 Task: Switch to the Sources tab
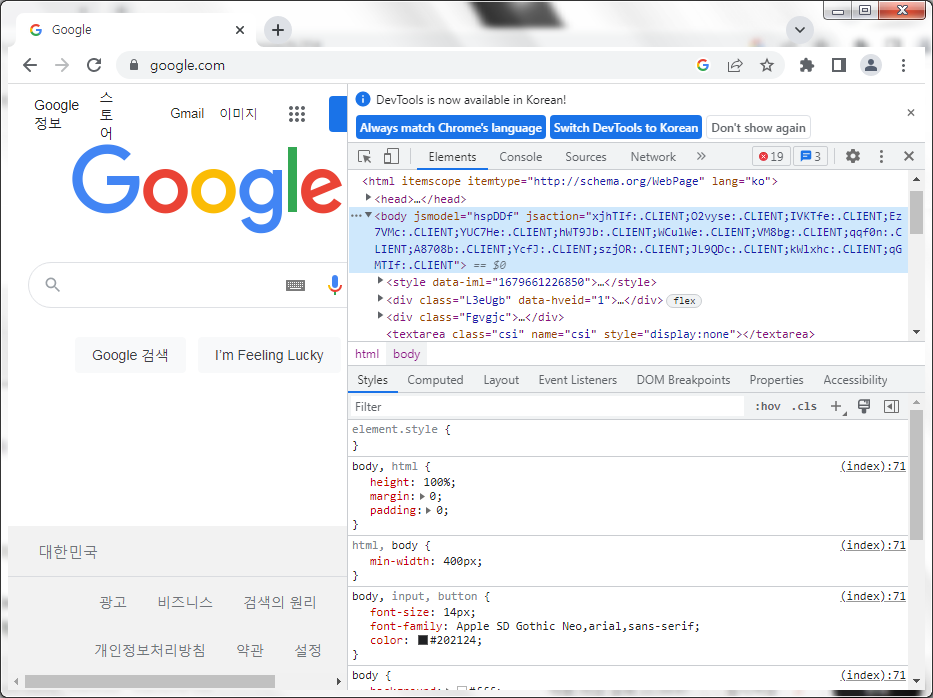click(x=586, y=156)
